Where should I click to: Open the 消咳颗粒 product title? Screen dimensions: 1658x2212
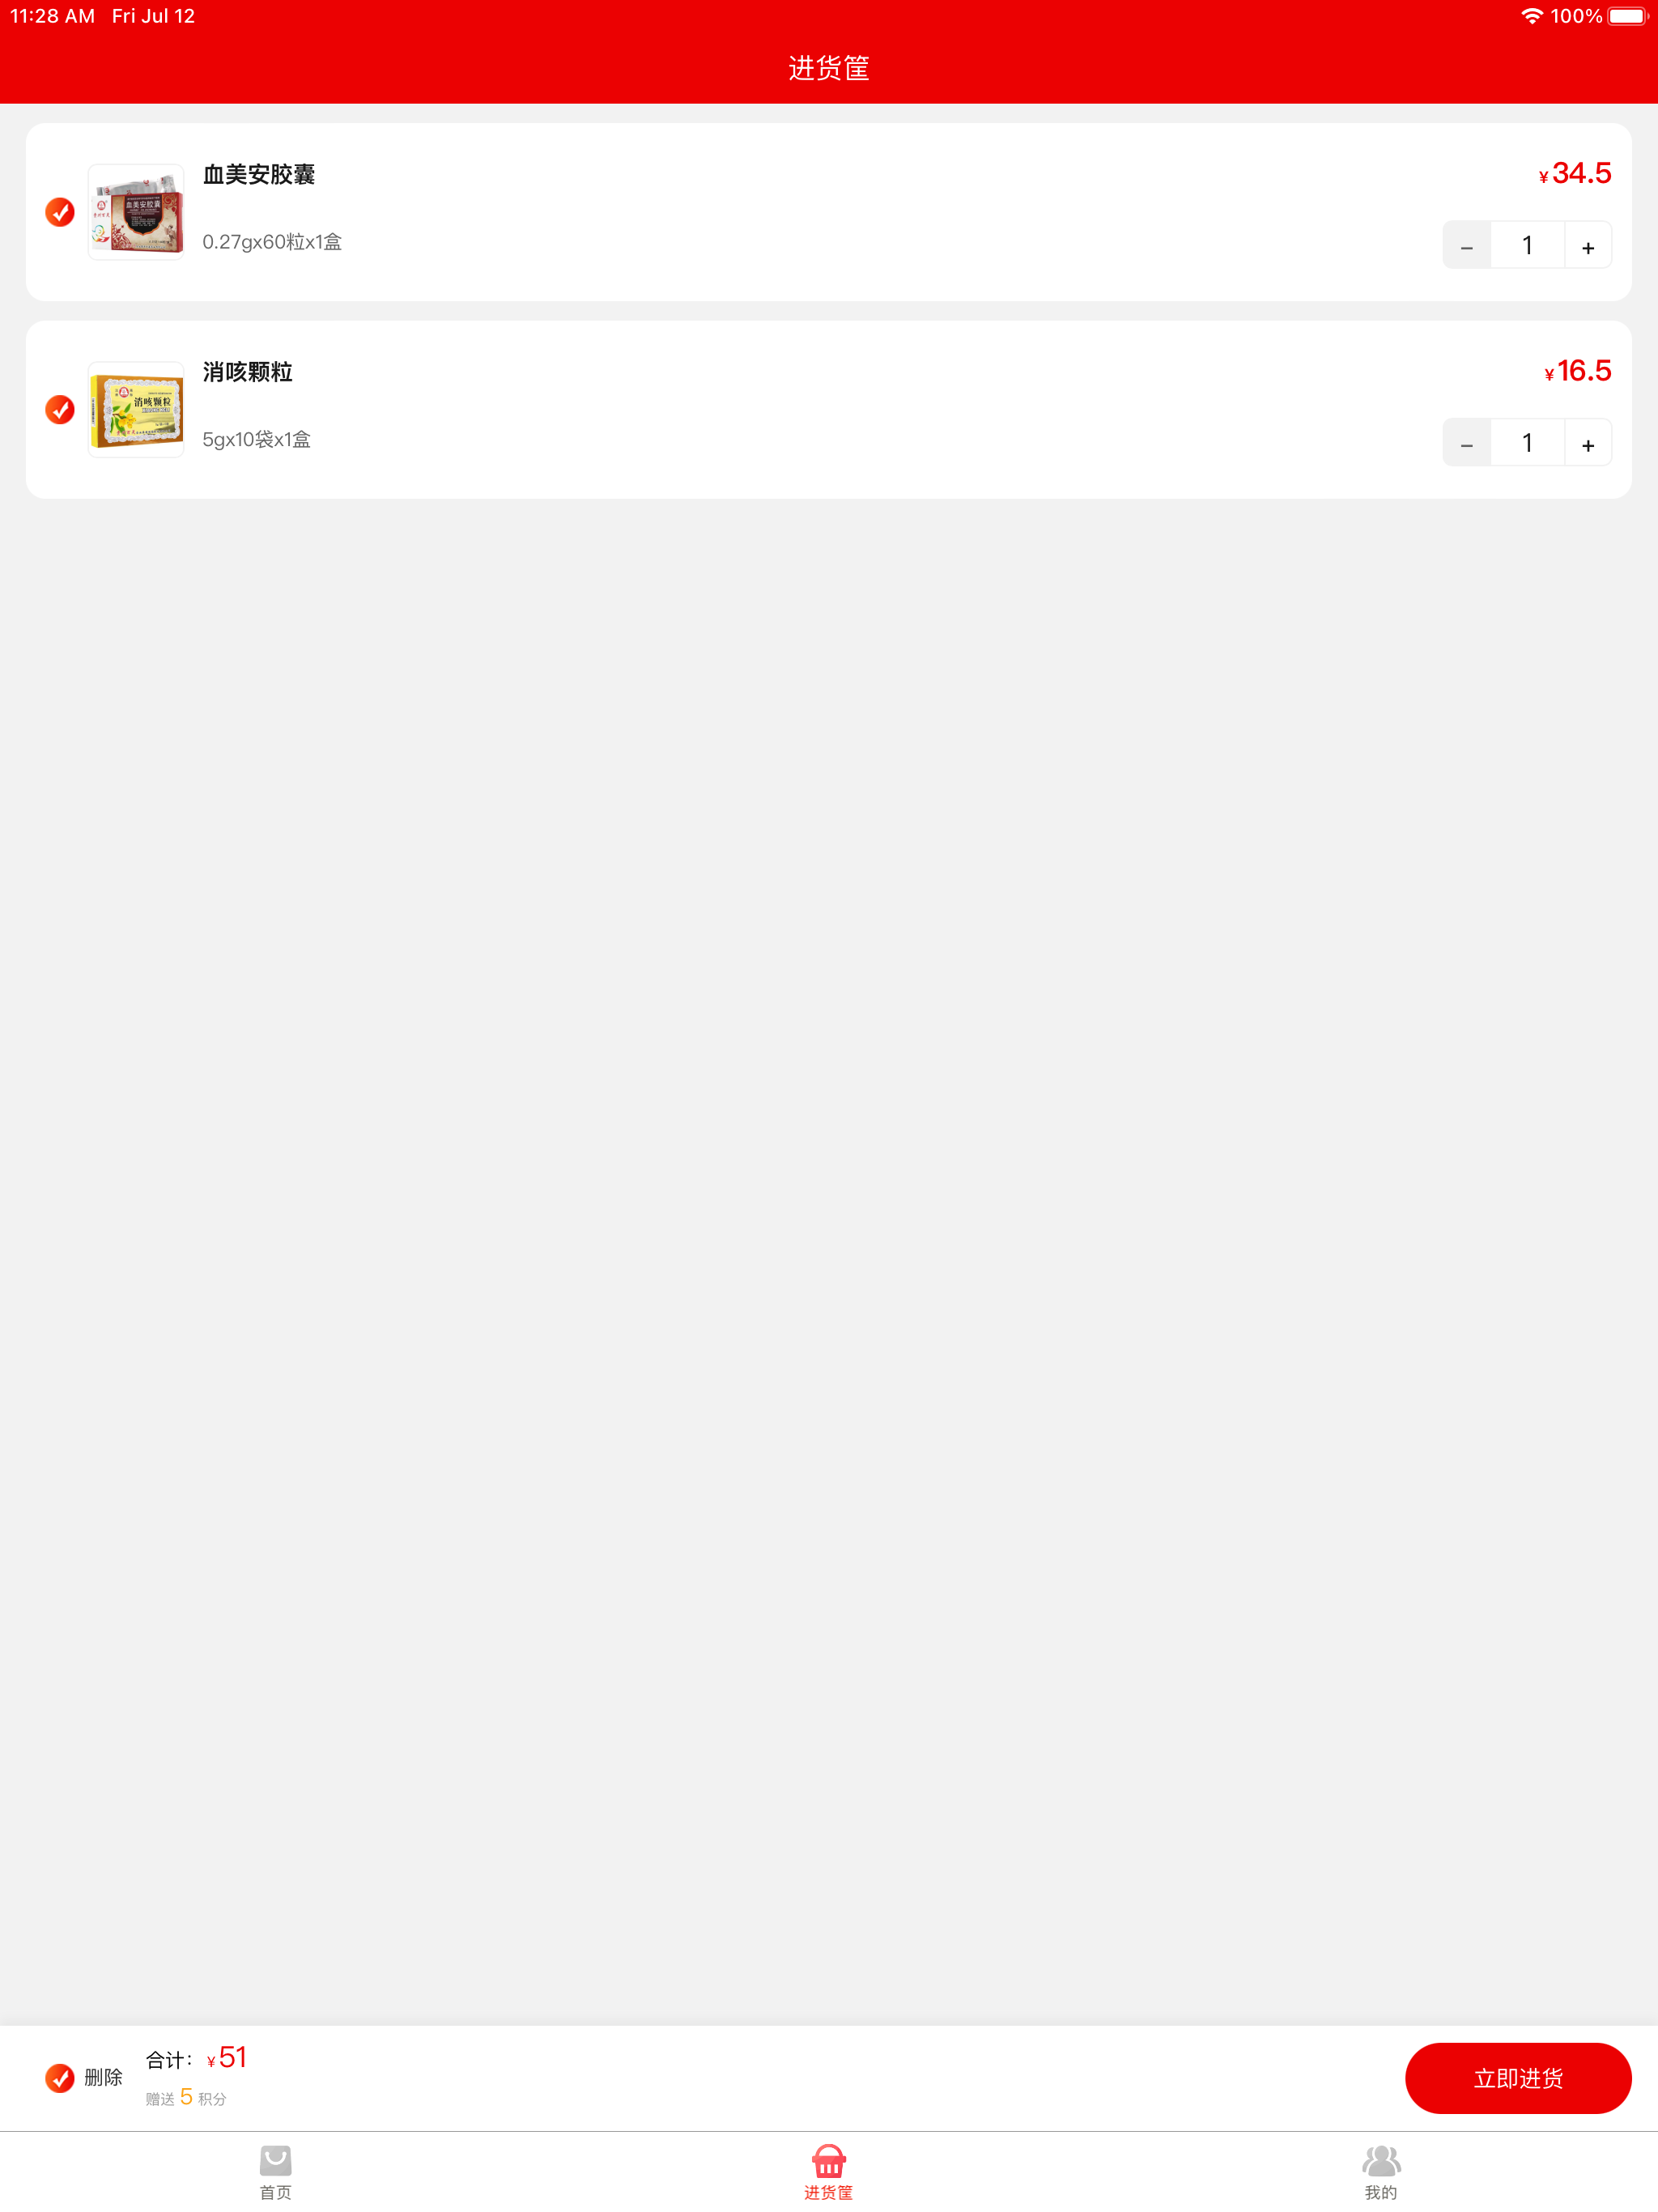click(x=248, y=372)
